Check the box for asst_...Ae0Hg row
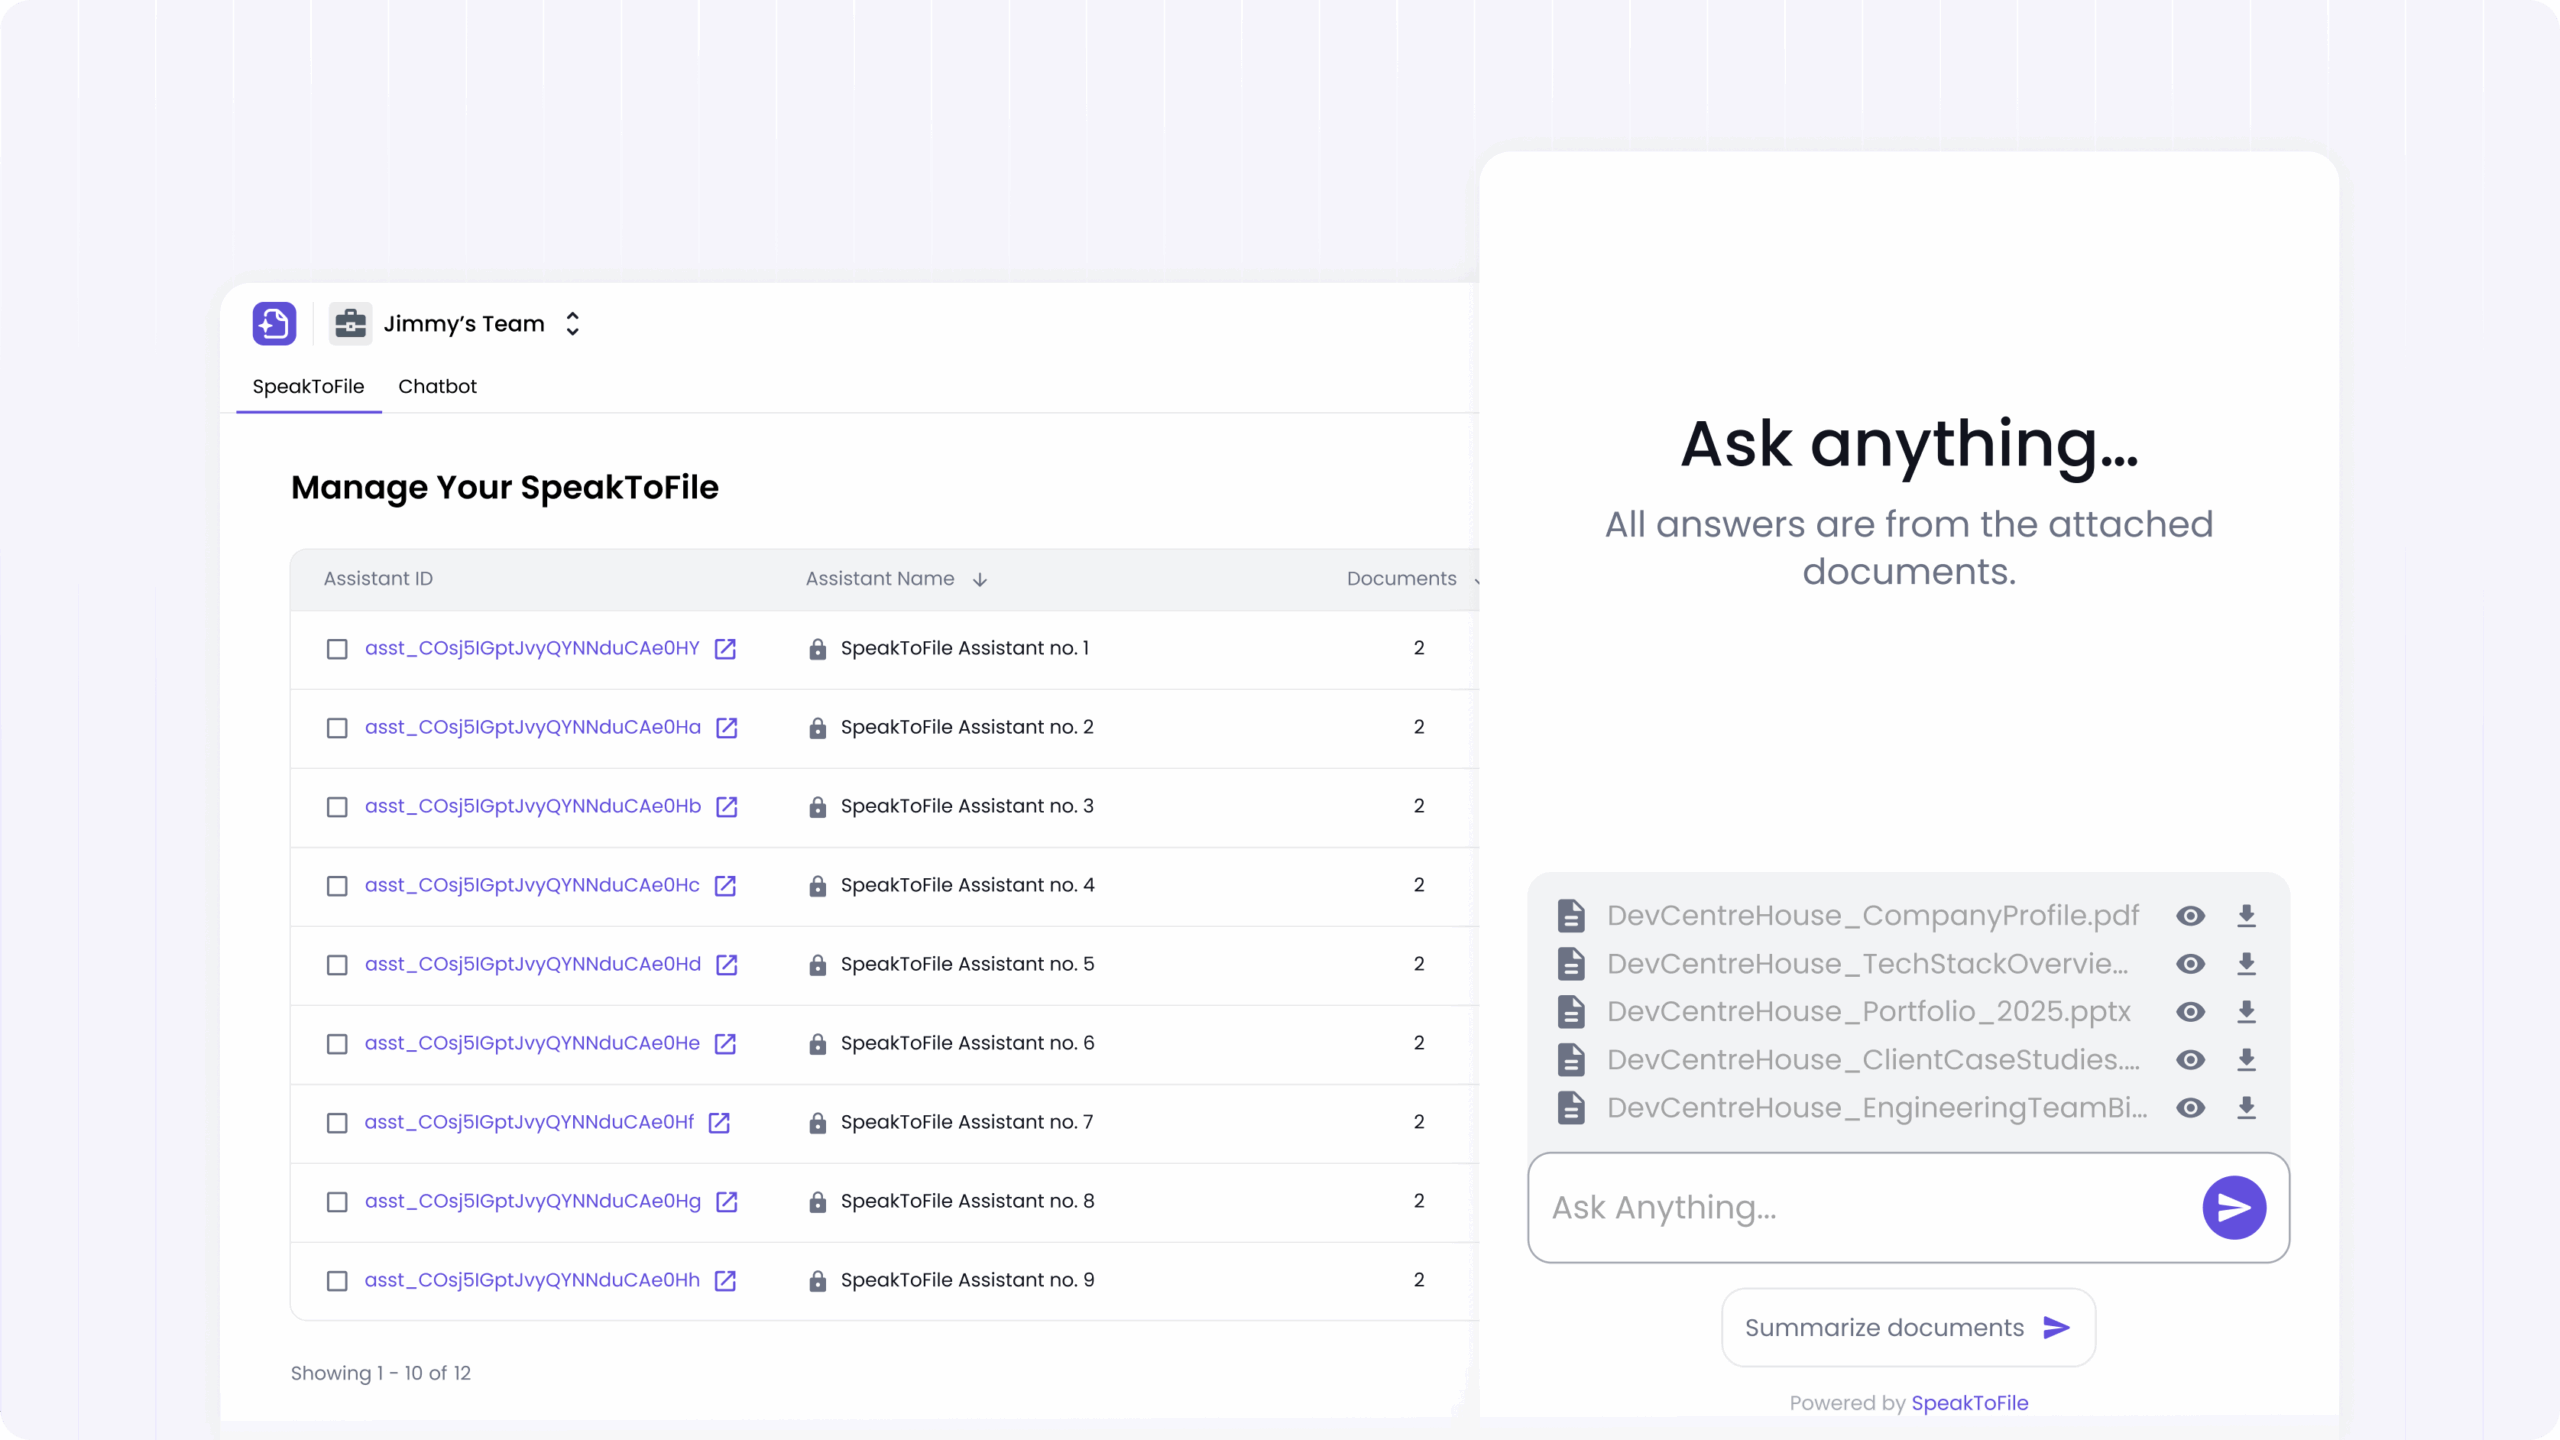 point(337,1202)
